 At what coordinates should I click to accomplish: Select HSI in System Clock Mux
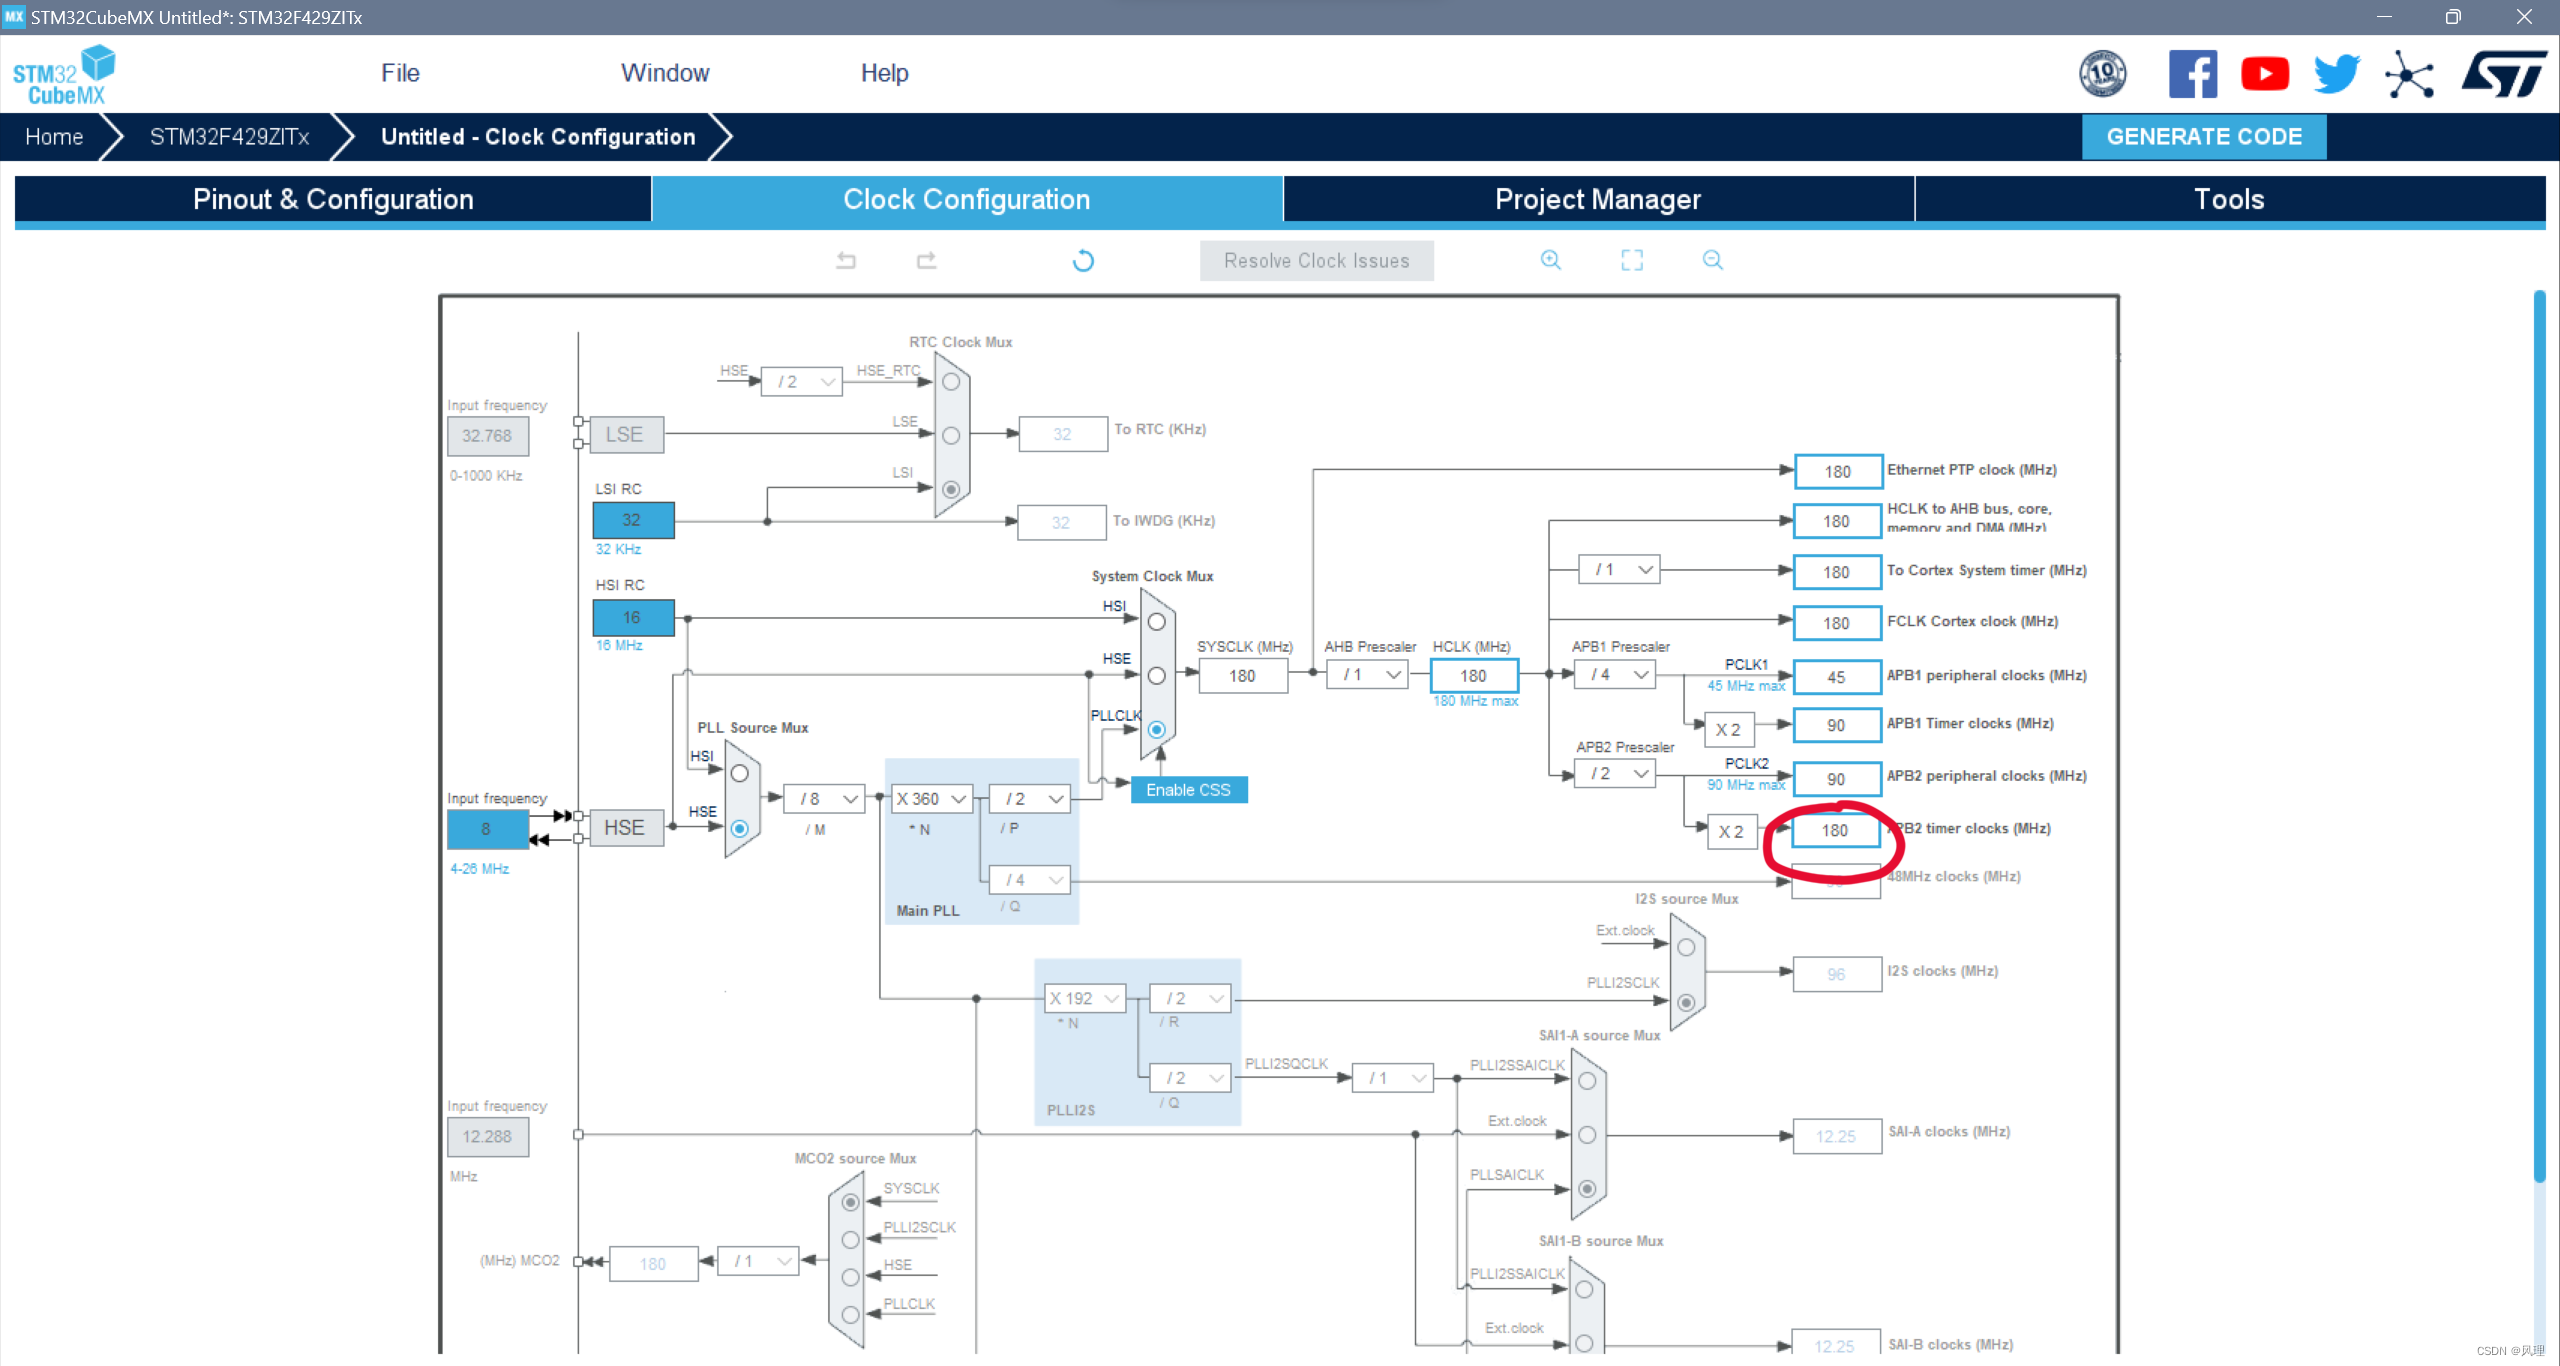[1157, 622]
